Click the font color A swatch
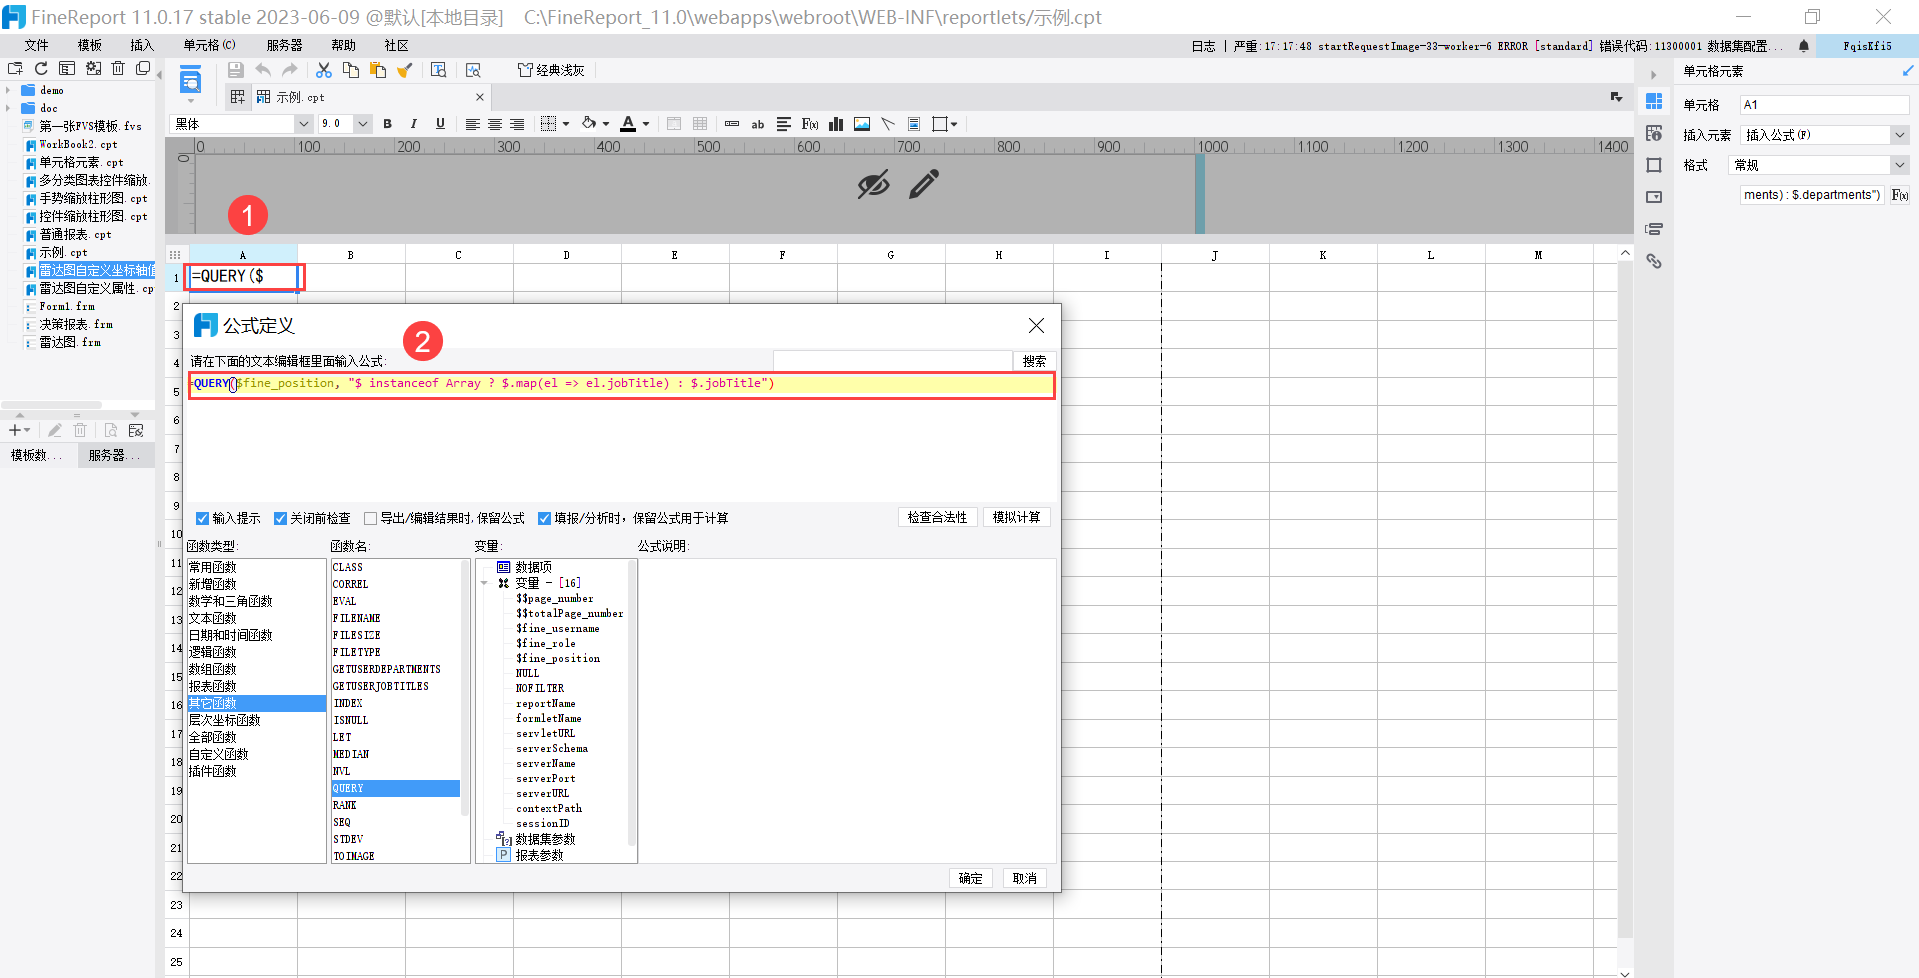 coord(628,124)
